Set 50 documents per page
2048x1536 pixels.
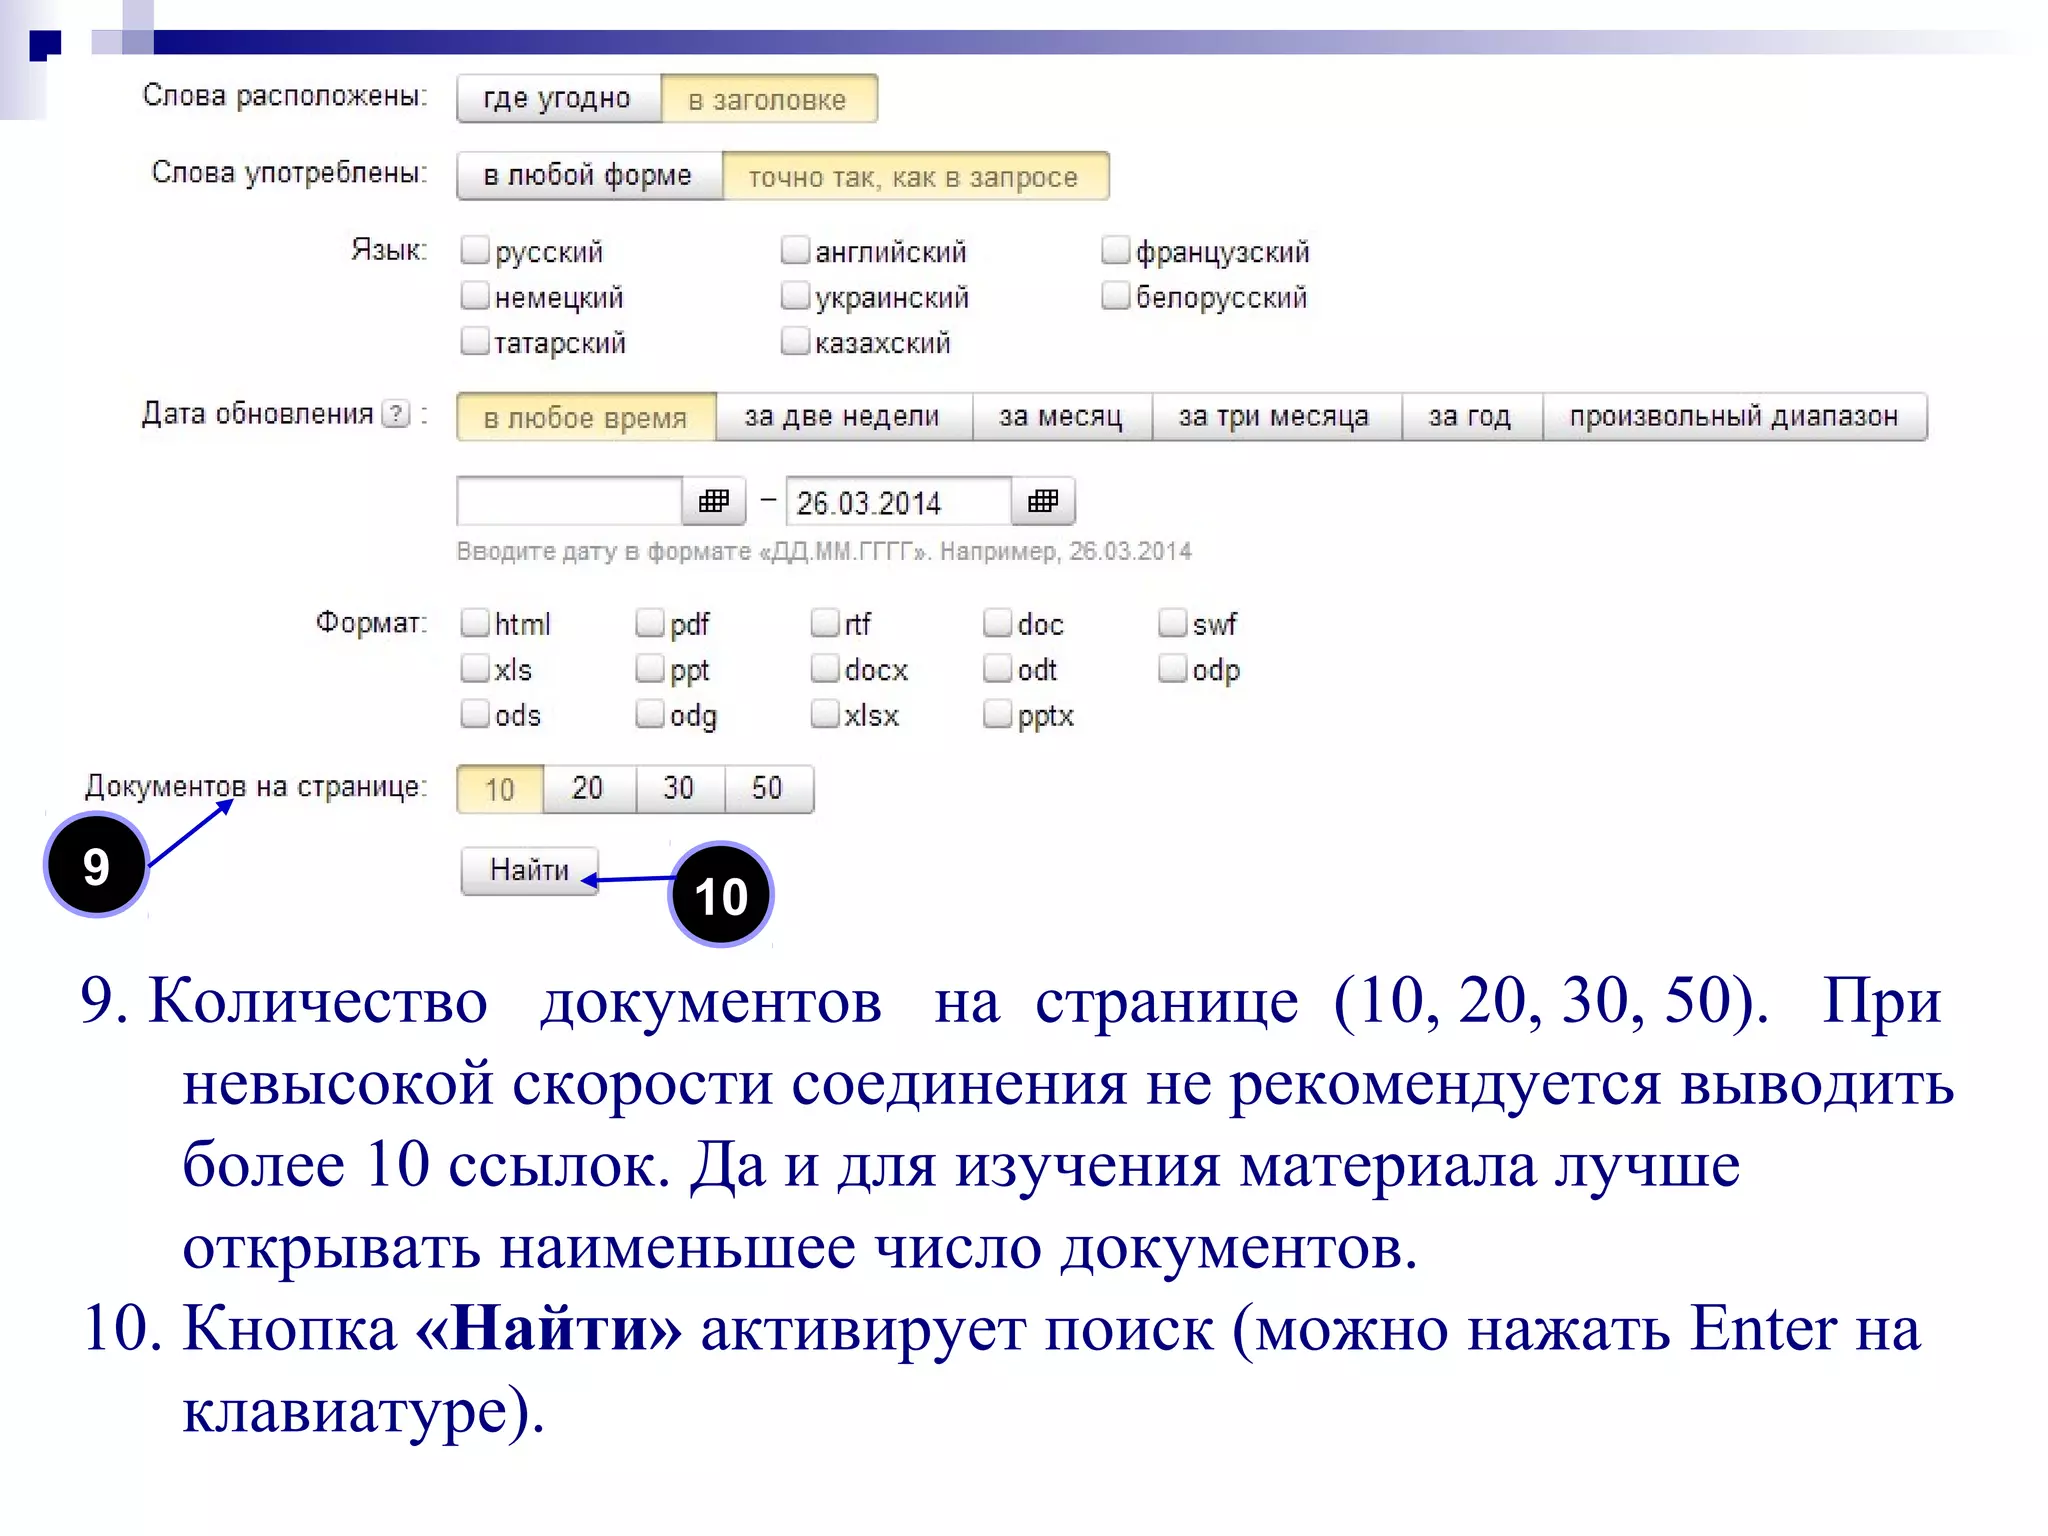tap(768, 789)
